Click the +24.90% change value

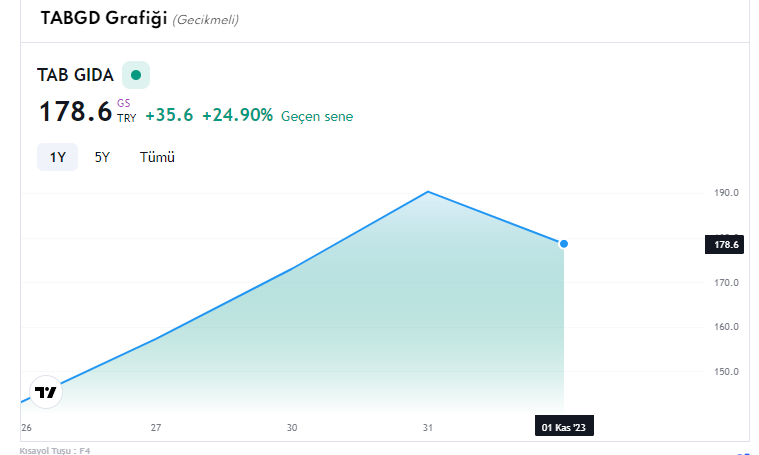pyautogui.click(x=237, y=115)
